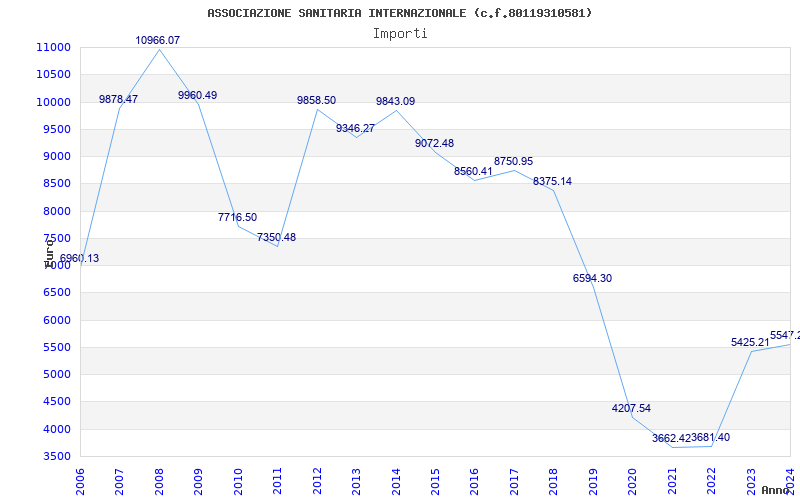
Task: Click the 4500 value on the Euro axis
Action: point(57,402)
